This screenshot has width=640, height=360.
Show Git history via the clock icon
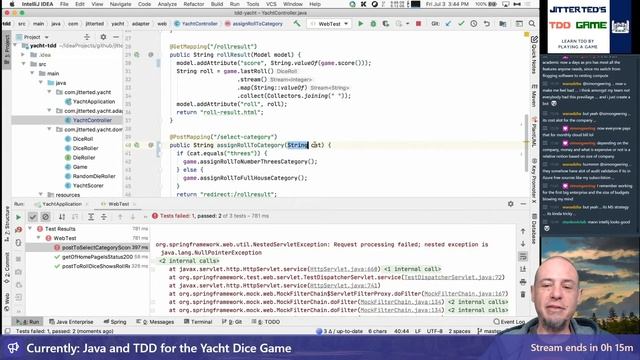click(473, 24)
